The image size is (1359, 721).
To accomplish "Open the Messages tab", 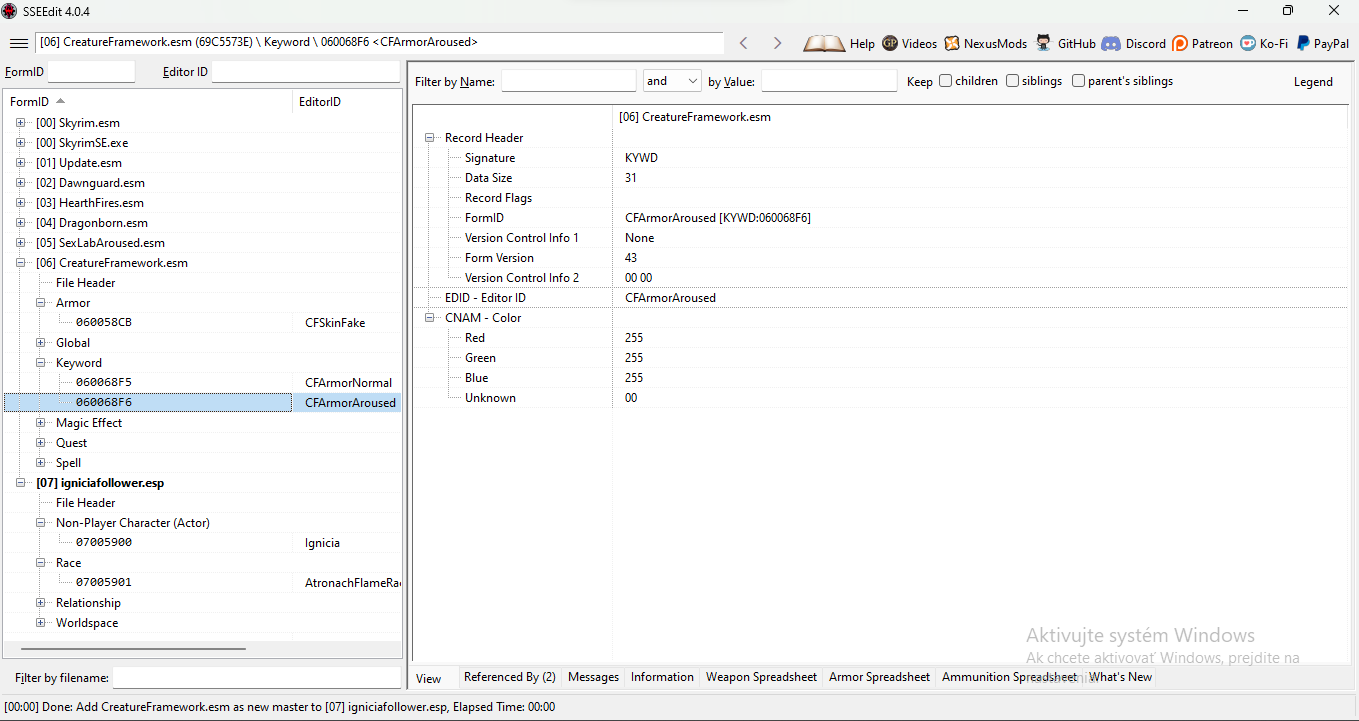I will point(593,677).
